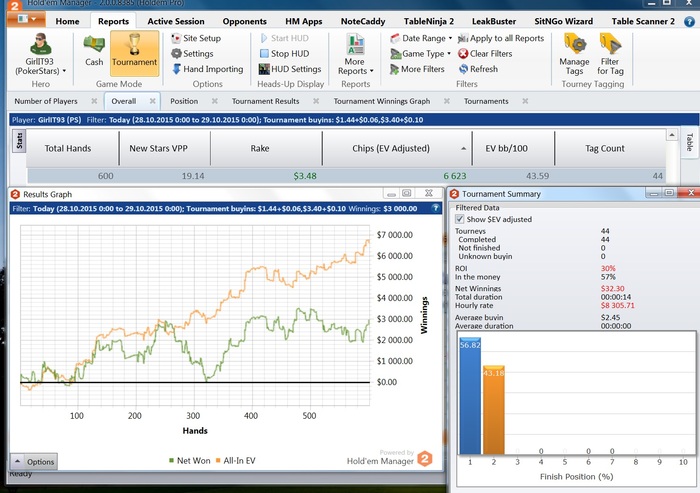Maximize the Results Graph panel
The width and height of the screenshot is (700, 493).
pyautogui.click(x=406, y=193)
